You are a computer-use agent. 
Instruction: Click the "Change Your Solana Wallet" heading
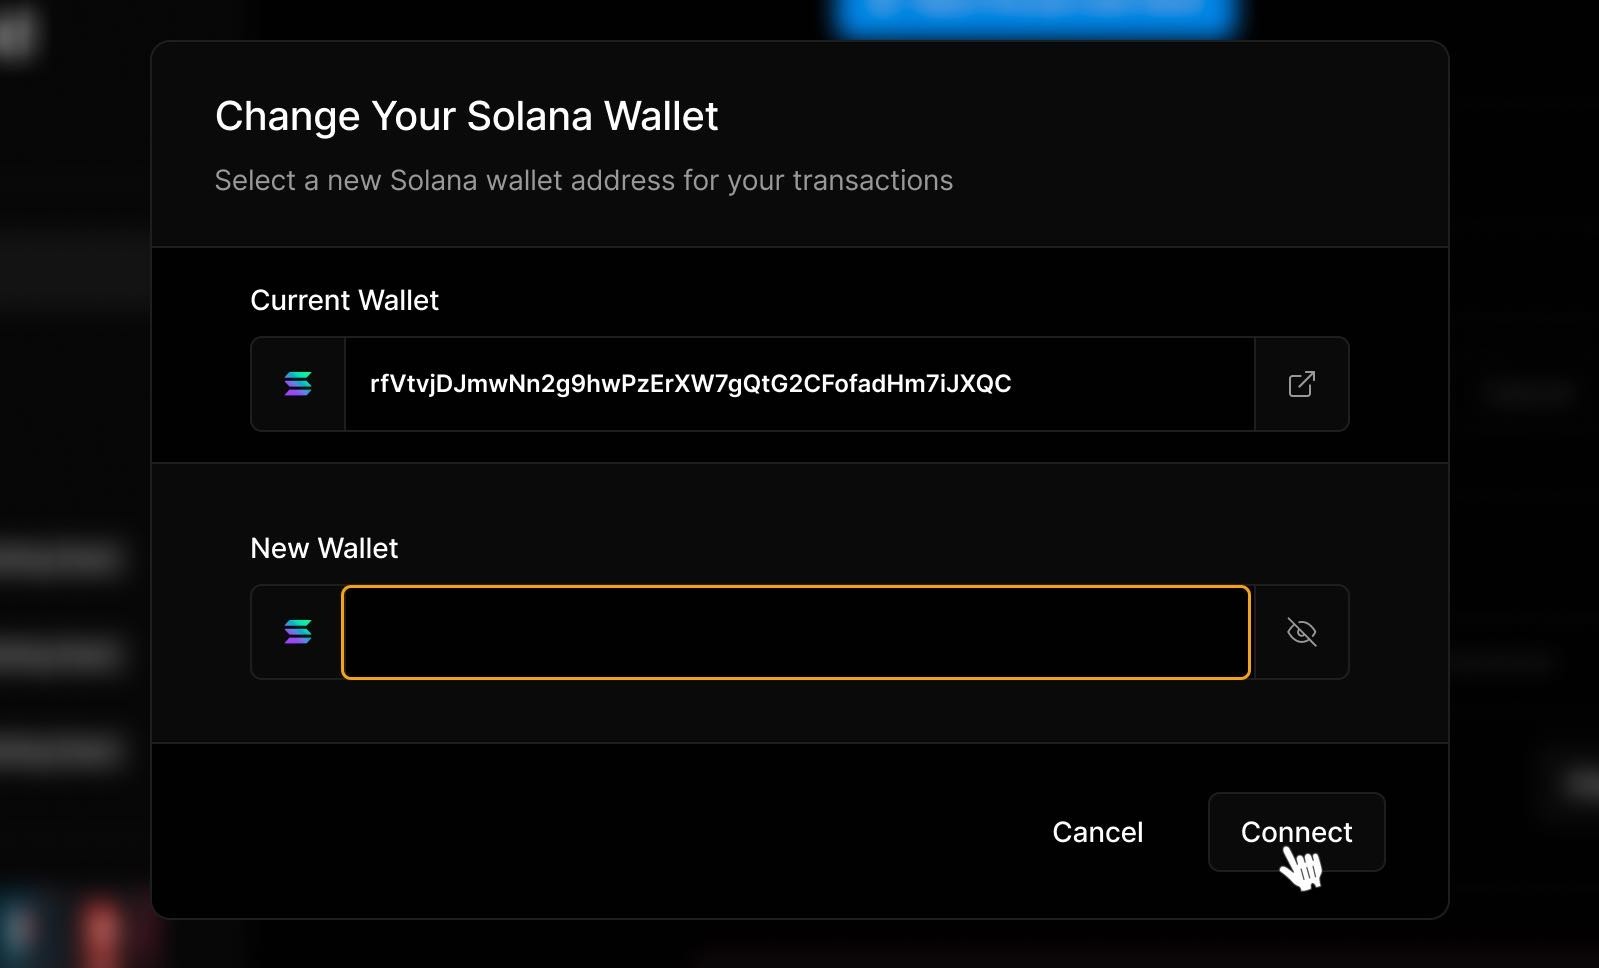point(466,116)
